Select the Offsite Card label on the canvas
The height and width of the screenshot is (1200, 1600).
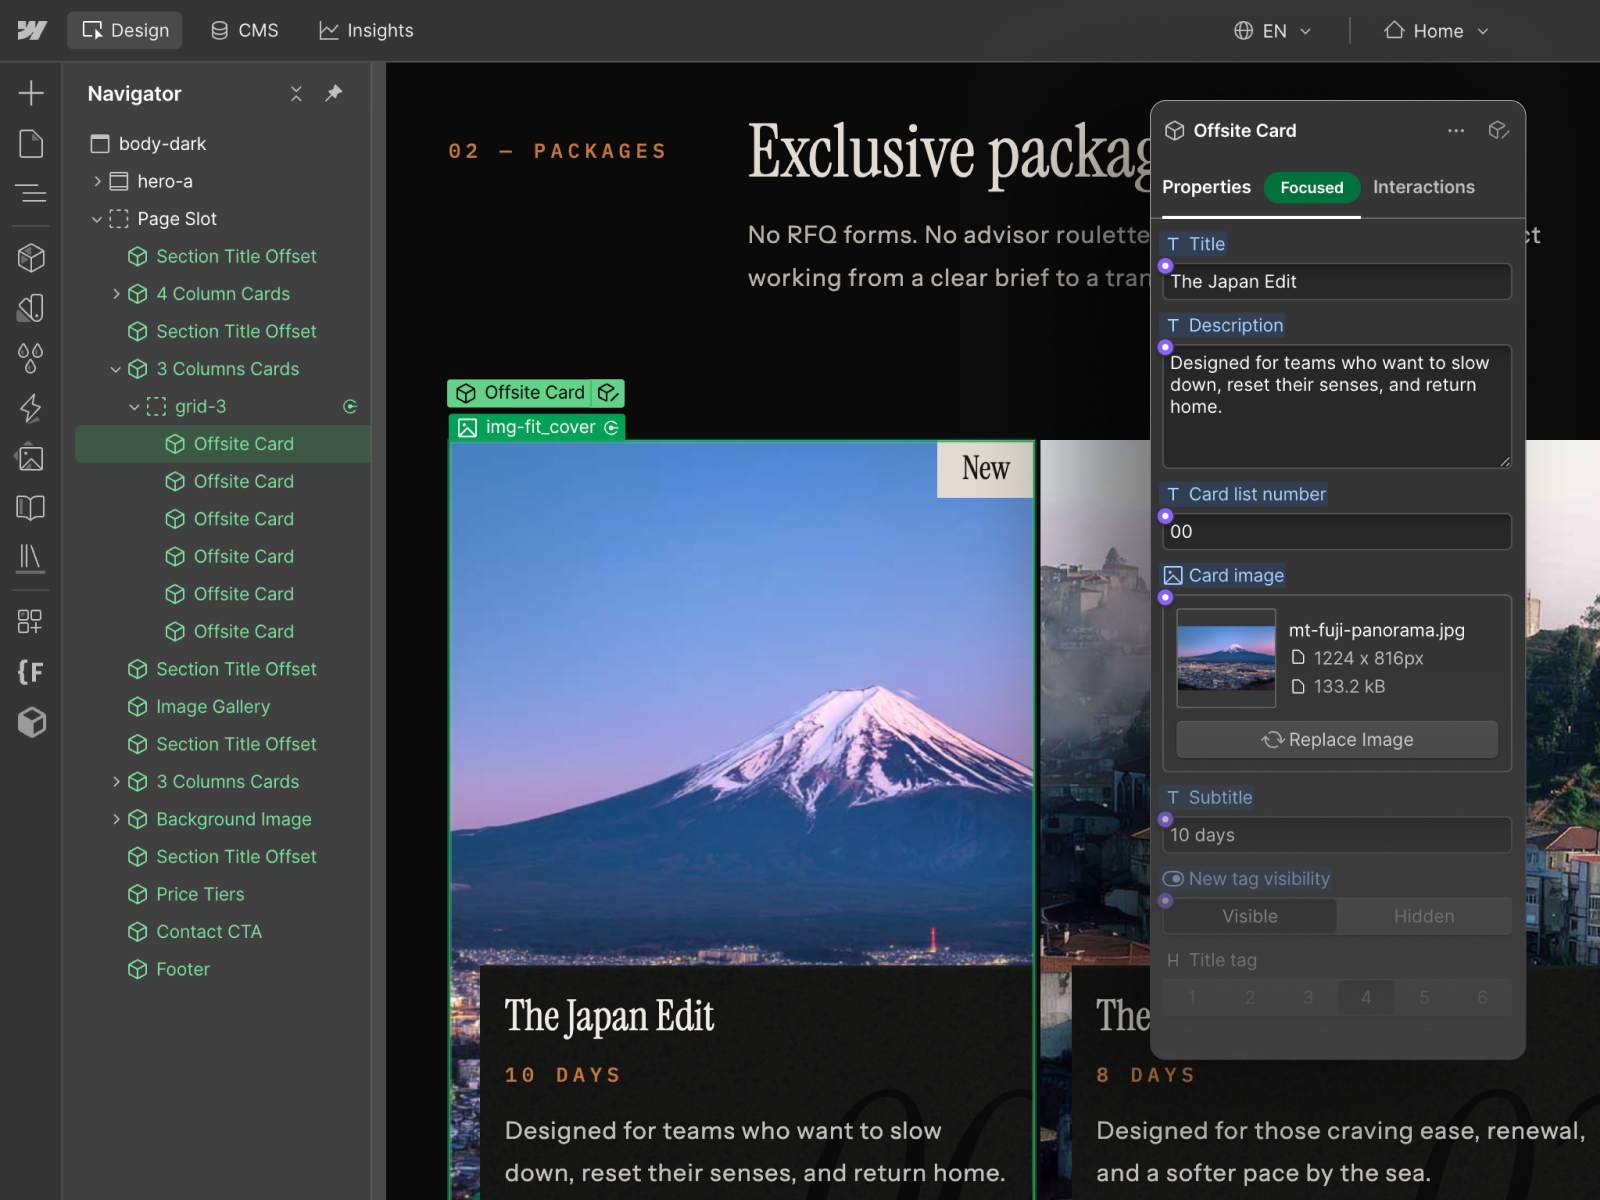point(521,393)
